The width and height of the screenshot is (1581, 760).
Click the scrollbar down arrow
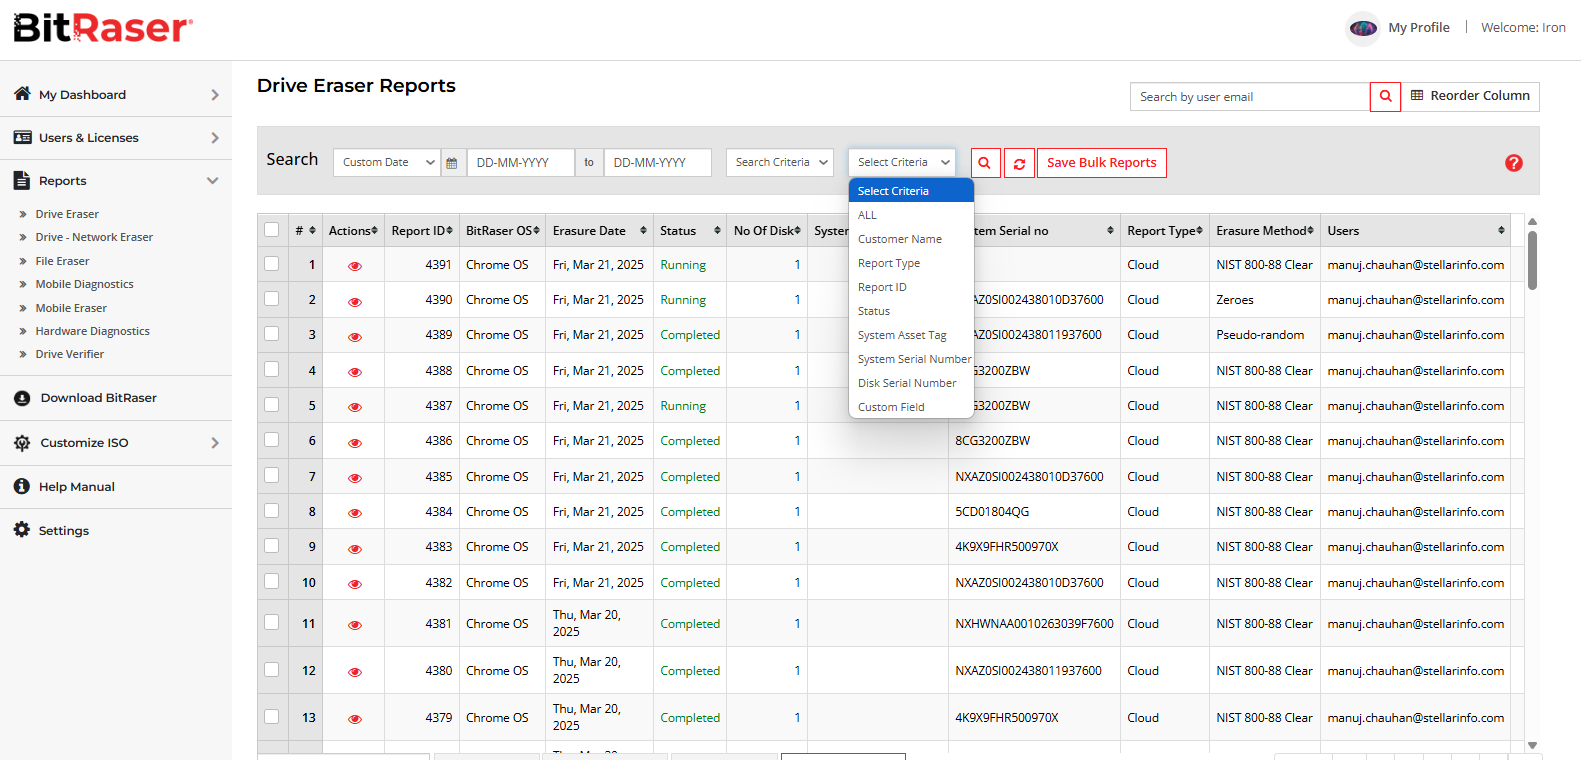1532,745
